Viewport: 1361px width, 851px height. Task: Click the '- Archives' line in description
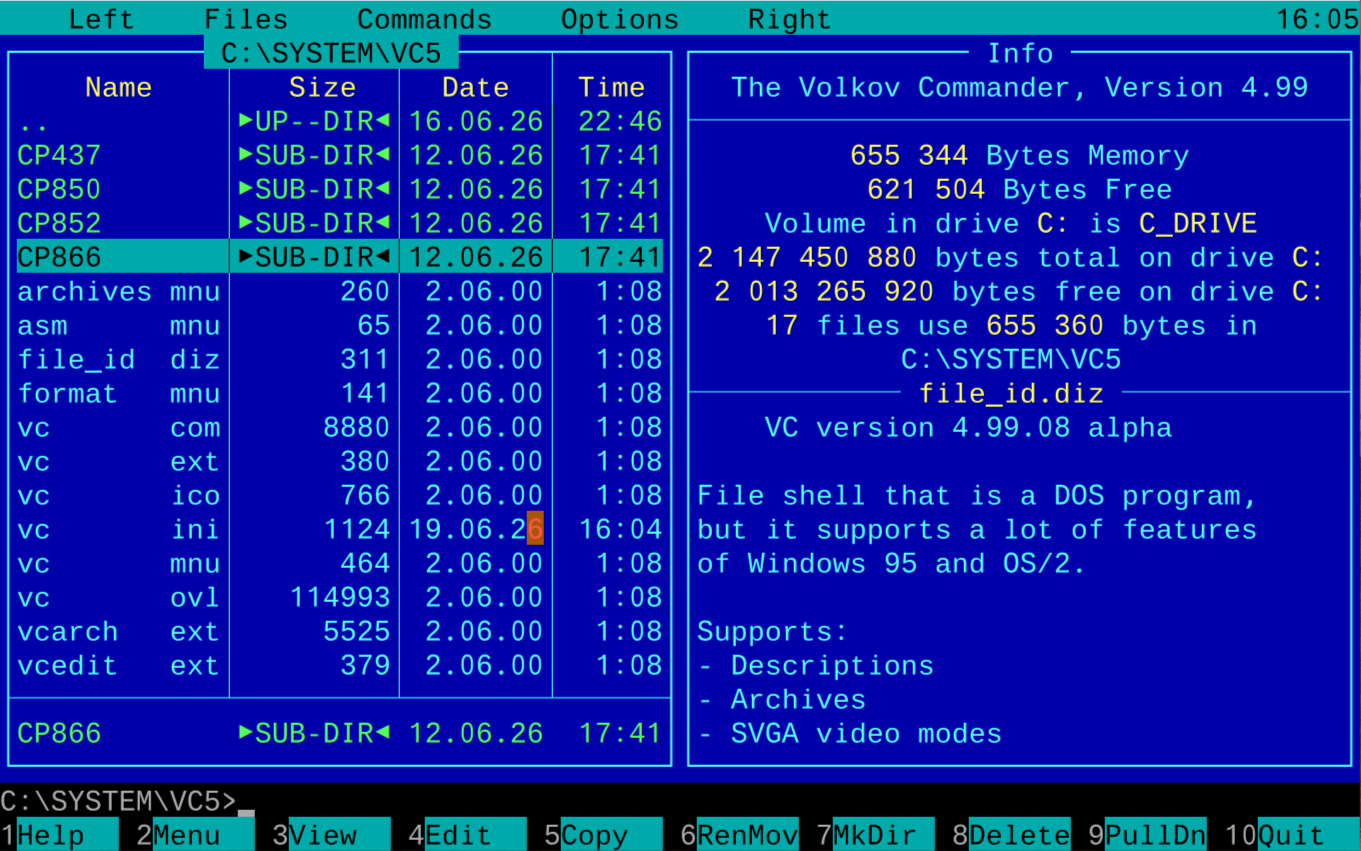781,700
